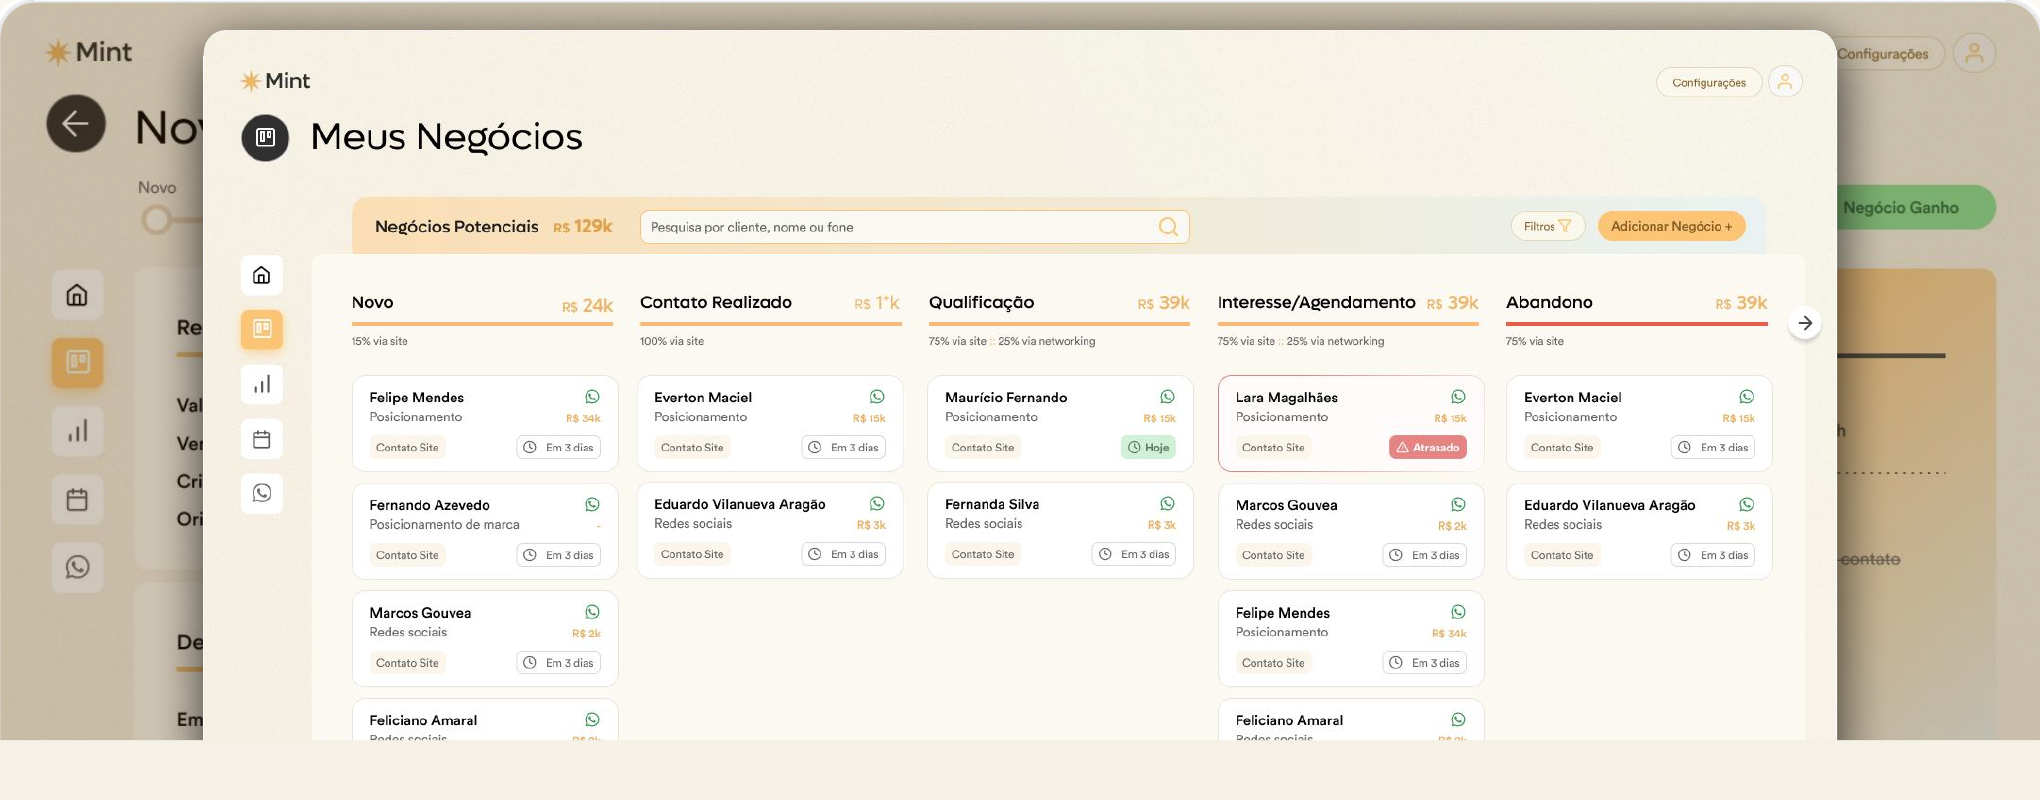This screenshot has height=800, width=2040.
Task: Click the Hoje badge on Maurício Fernando card
Action: point(1148,447)
